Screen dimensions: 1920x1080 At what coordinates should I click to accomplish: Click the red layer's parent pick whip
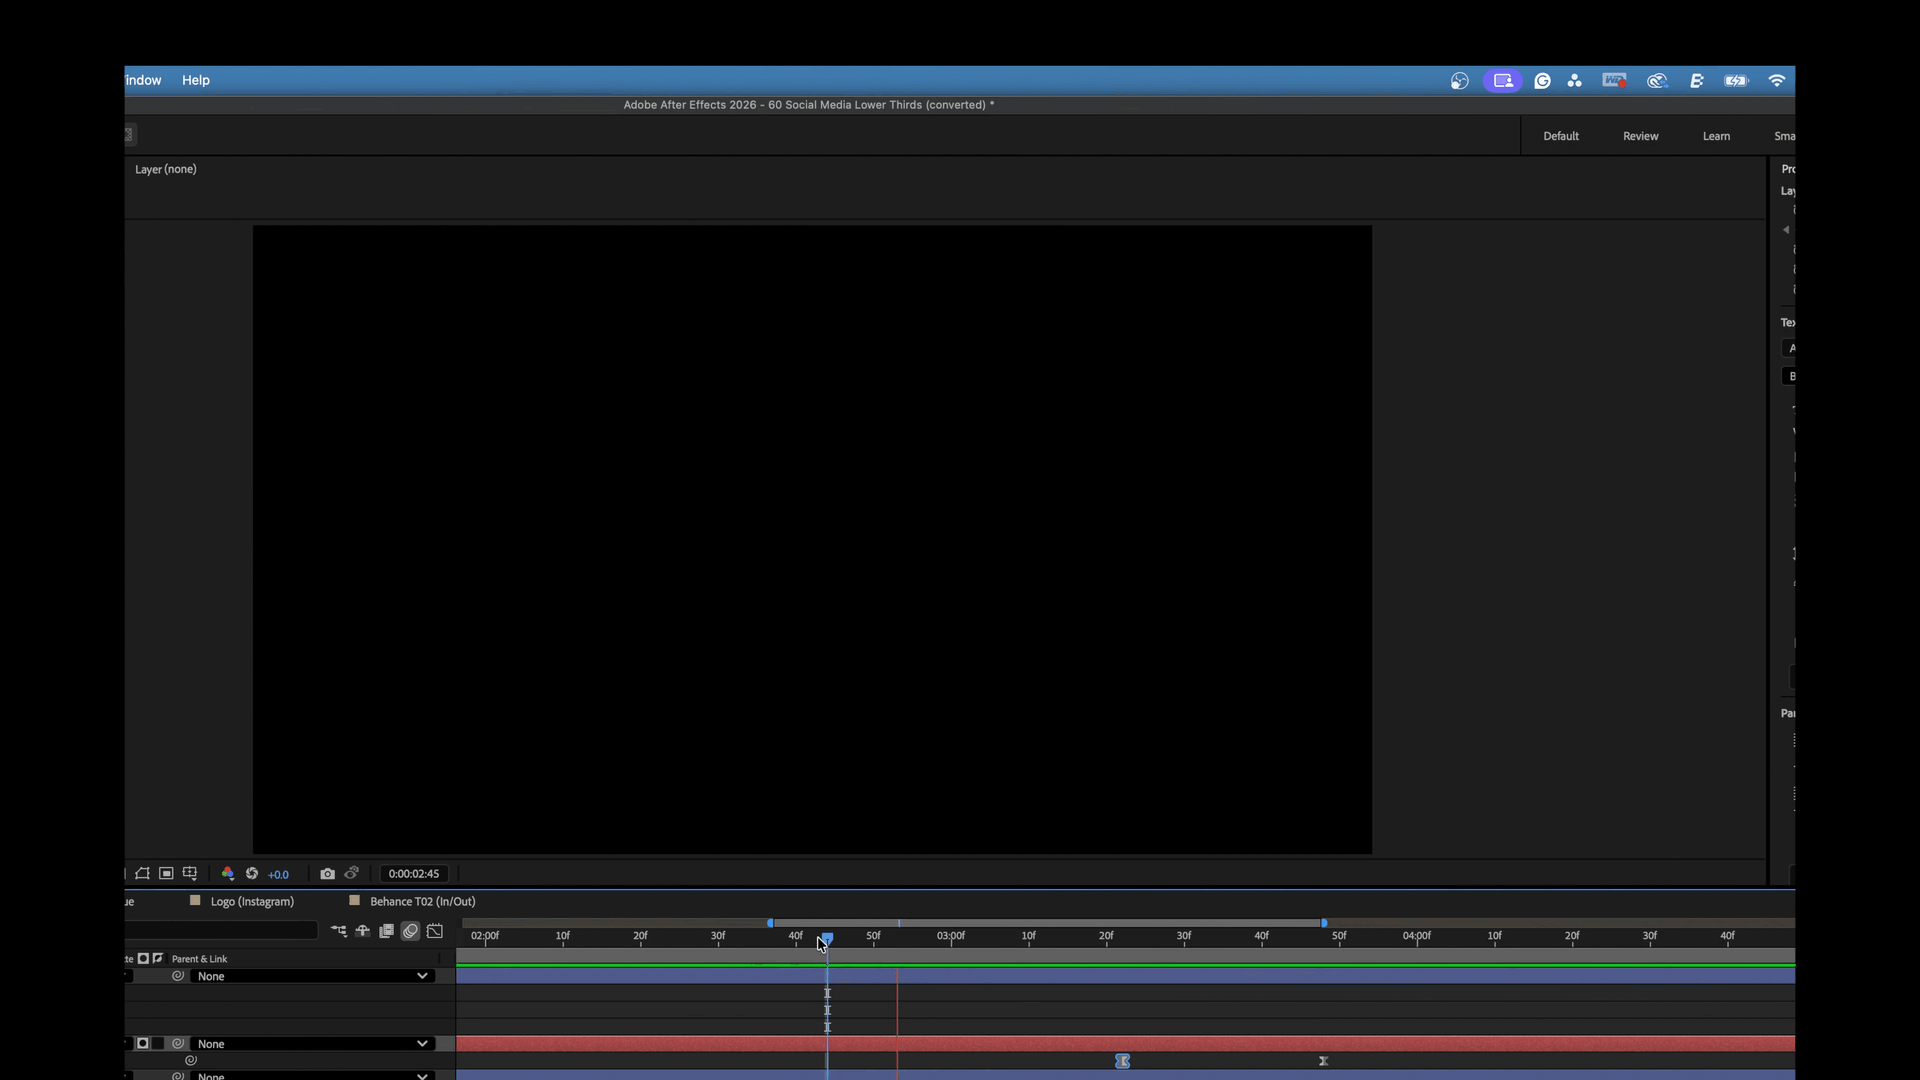178,1043
